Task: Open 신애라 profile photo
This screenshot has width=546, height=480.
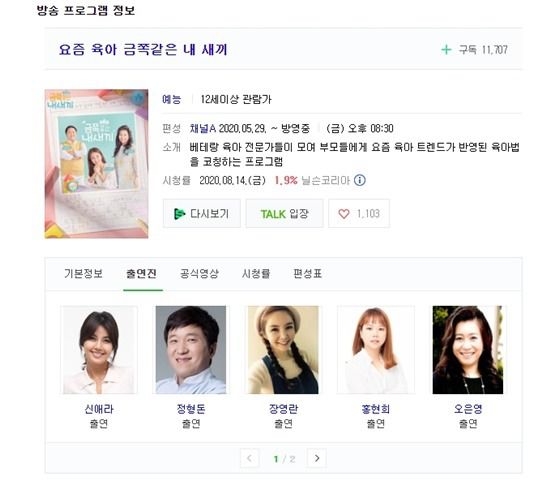Action: point(99,350)
